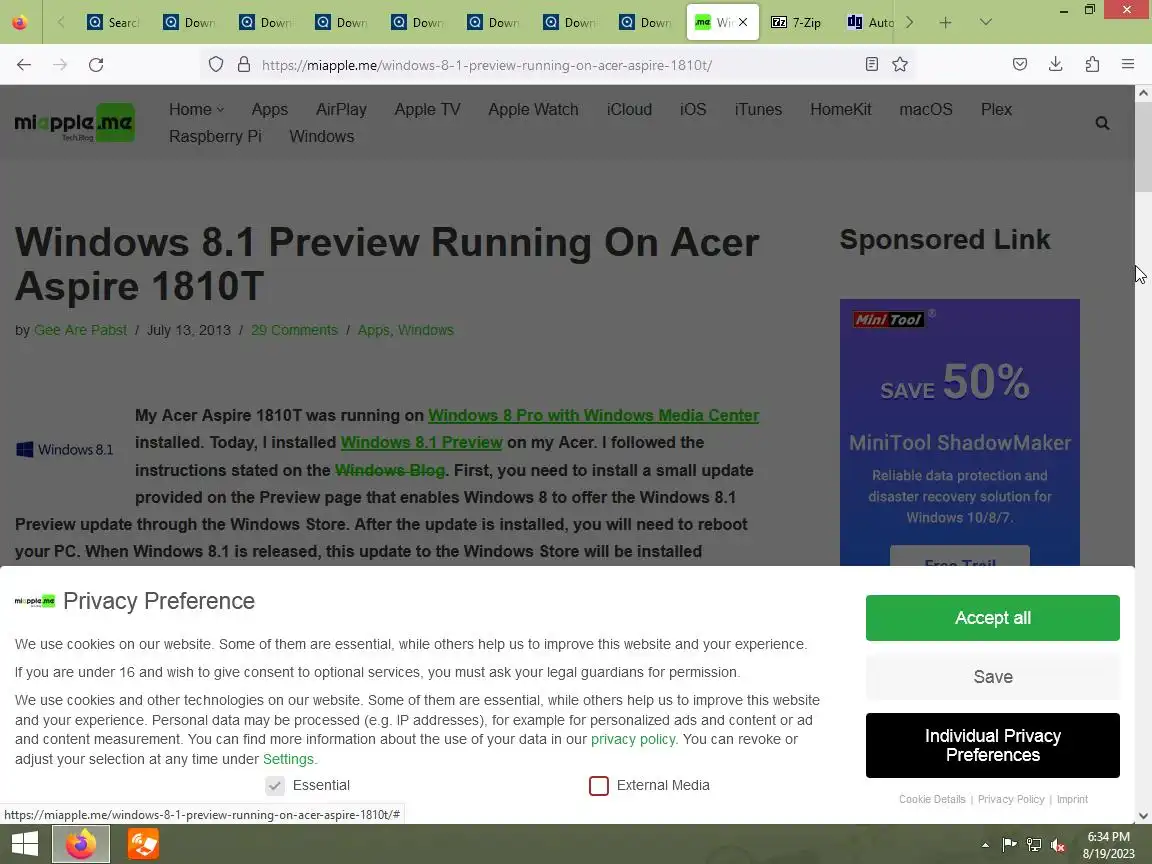
Task: Click the site security padlock icon
Action: pos(244,65)
